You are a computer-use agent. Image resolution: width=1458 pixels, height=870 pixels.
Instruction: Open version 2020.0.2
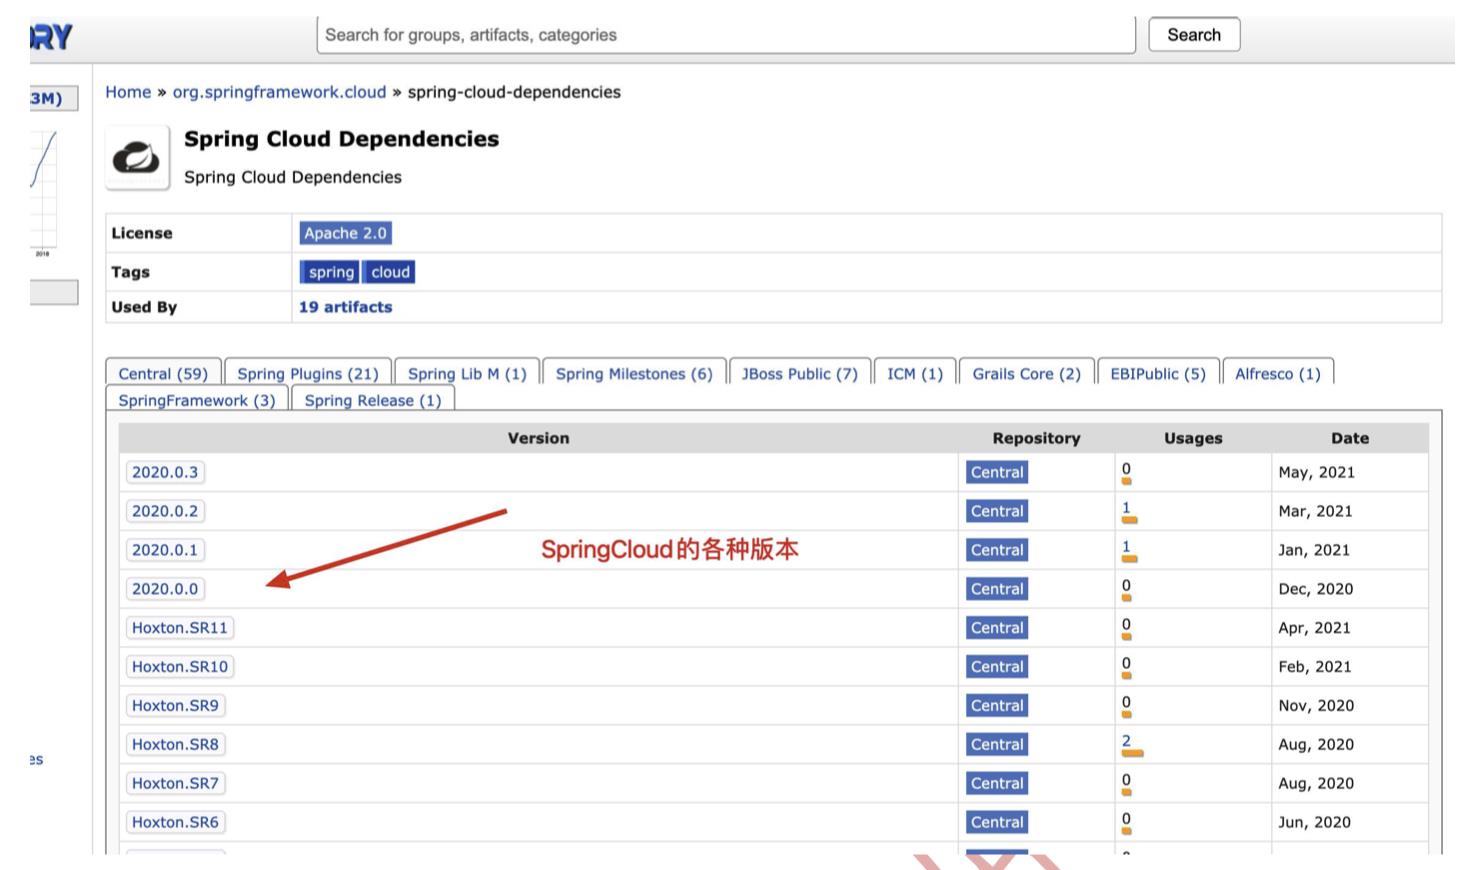pos(165,511)
